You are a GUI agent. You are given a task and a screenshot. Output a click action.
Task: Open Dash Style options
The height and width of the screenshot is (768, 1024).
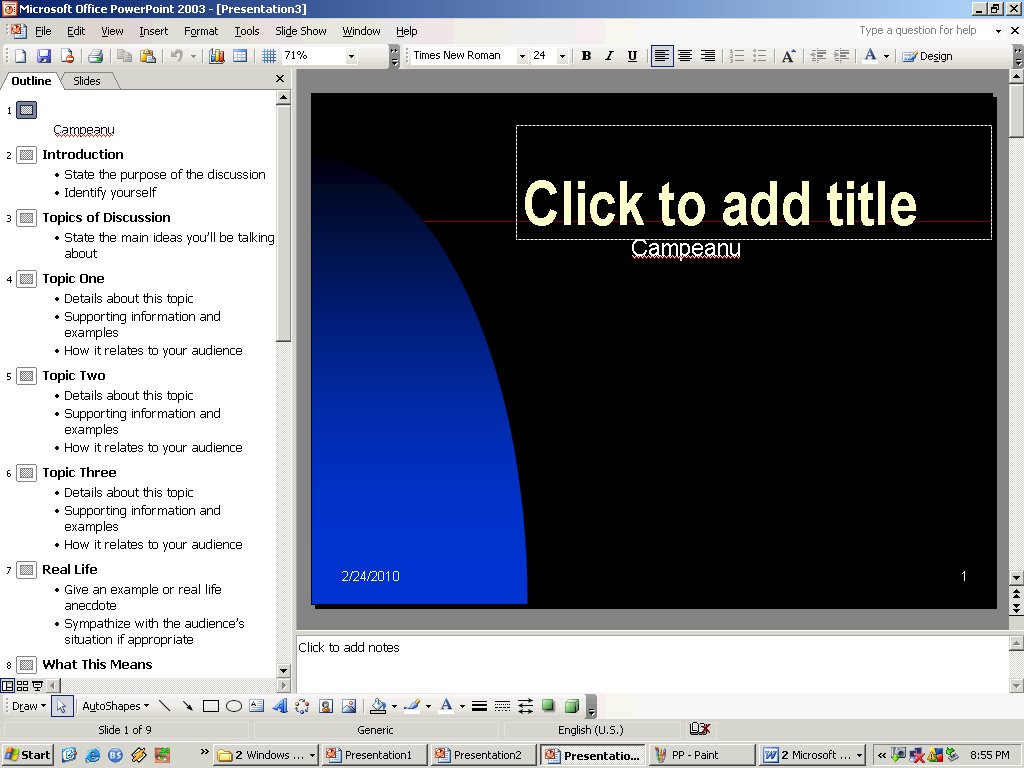[x=502, y=706]
